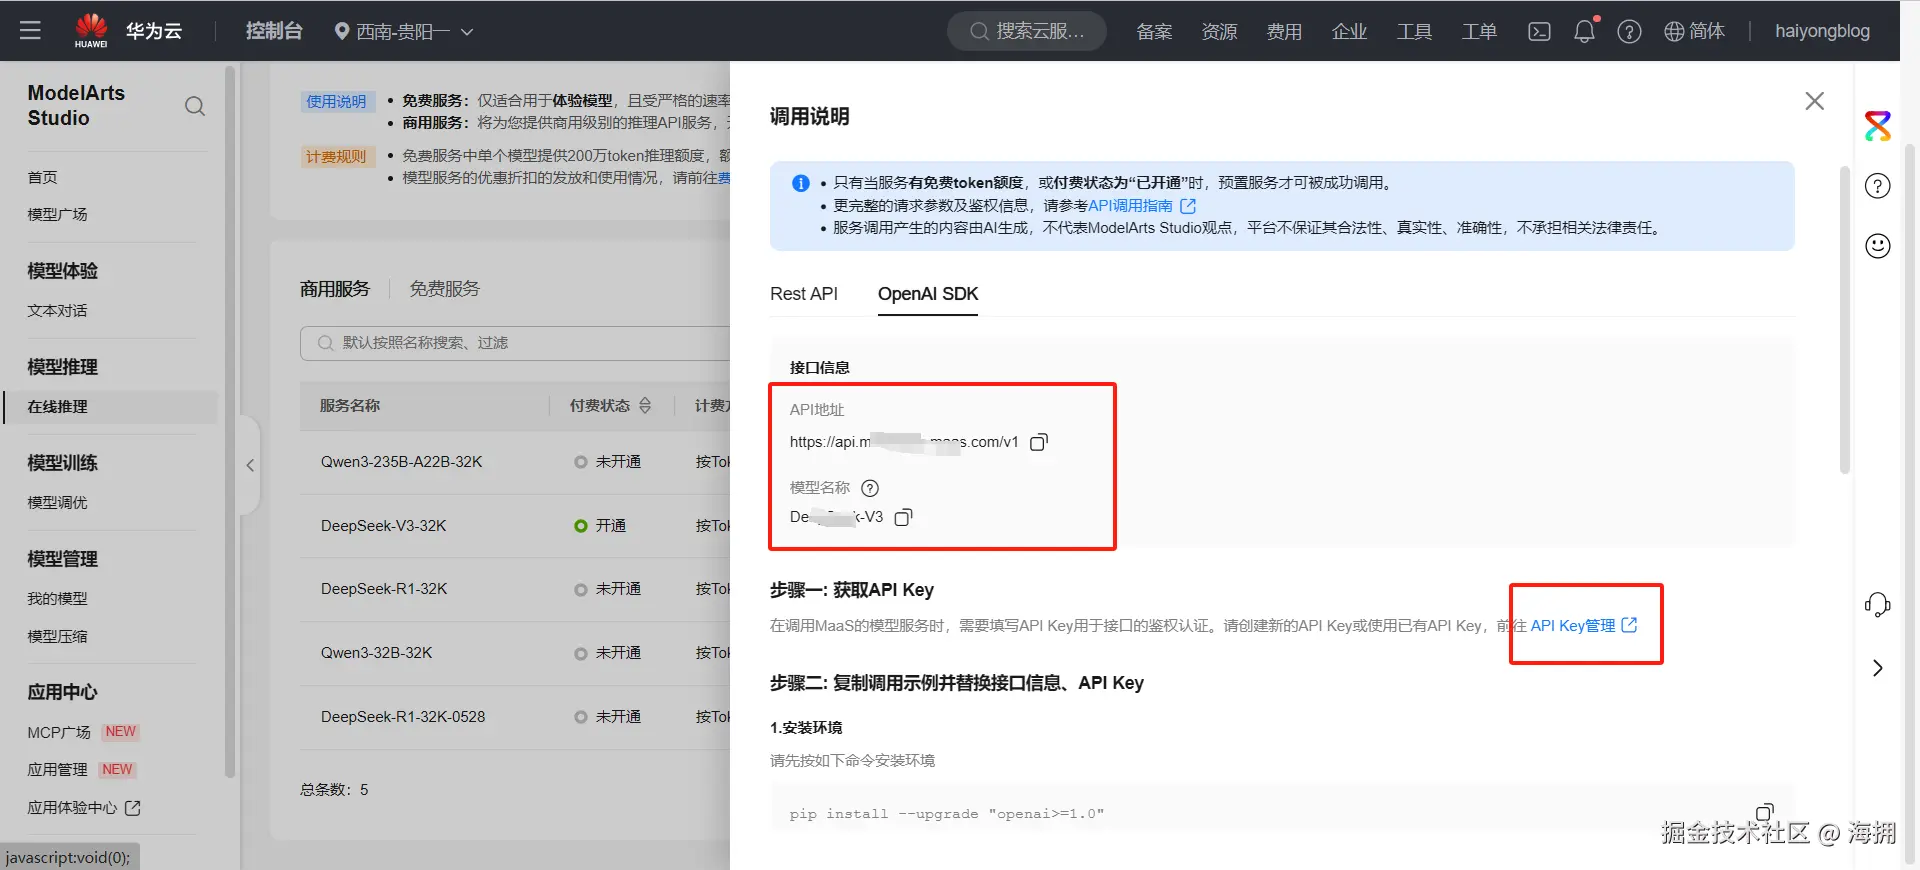Switch to the 免费服务 tab
This screenshot has height=870, width=1920.
tap(445, 289)
